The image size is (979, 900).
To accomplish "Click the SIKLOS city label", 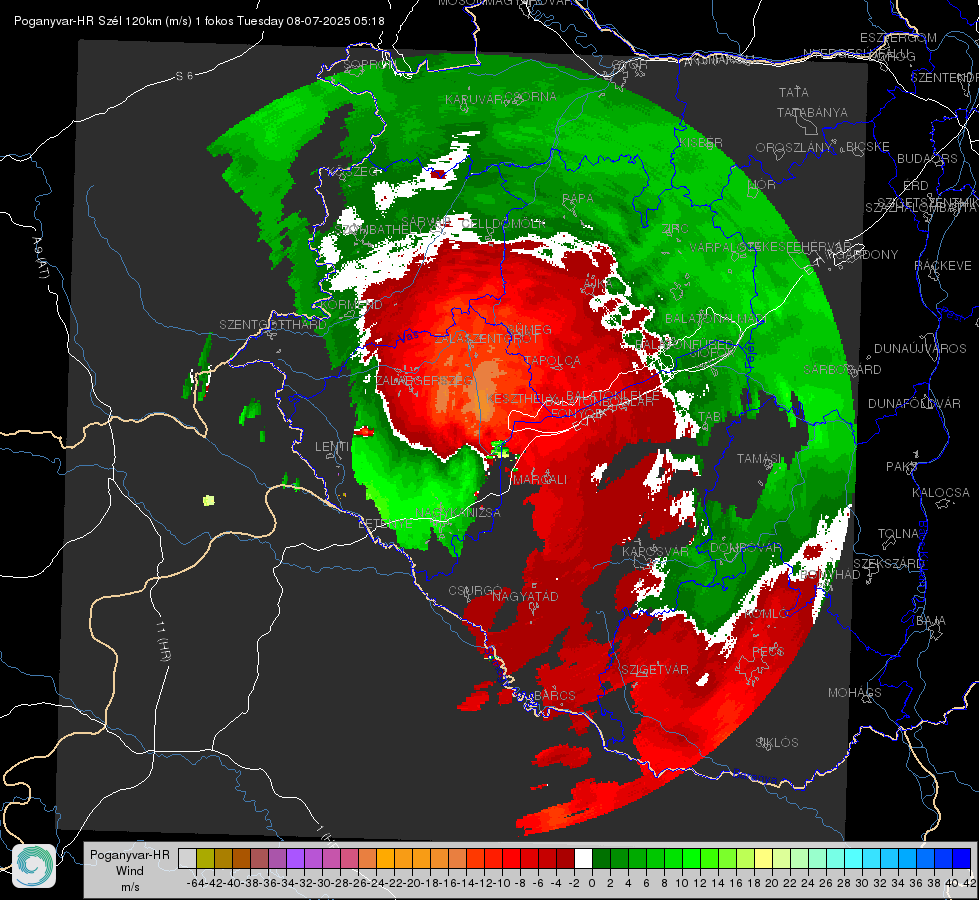I will [777, 743].
